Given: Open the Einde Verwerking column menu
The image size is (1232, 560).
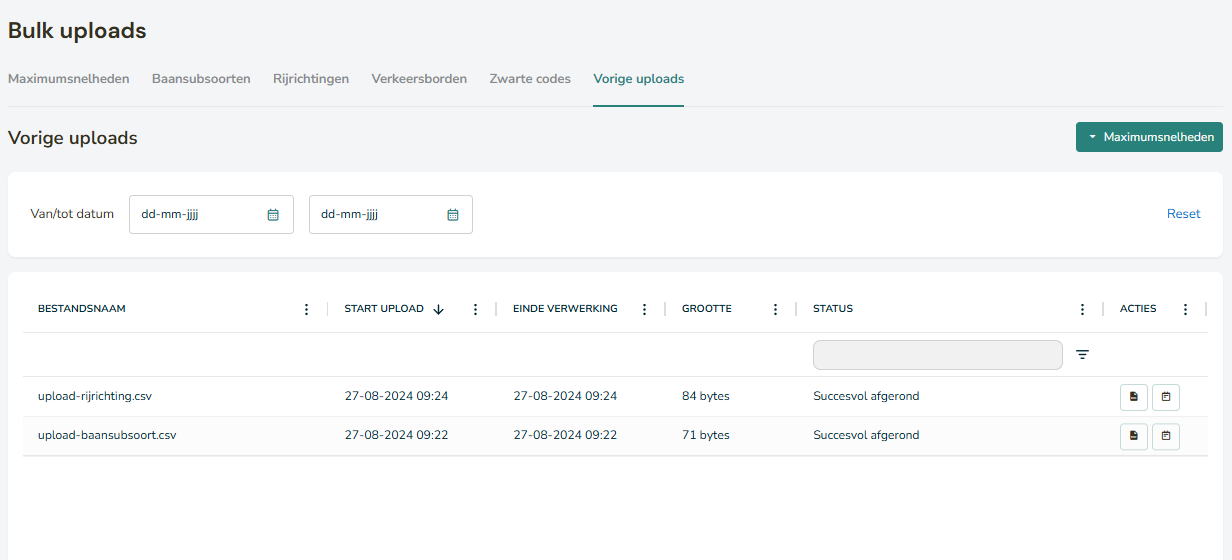Looking at the screenshot, I should (x=645, y=309).
